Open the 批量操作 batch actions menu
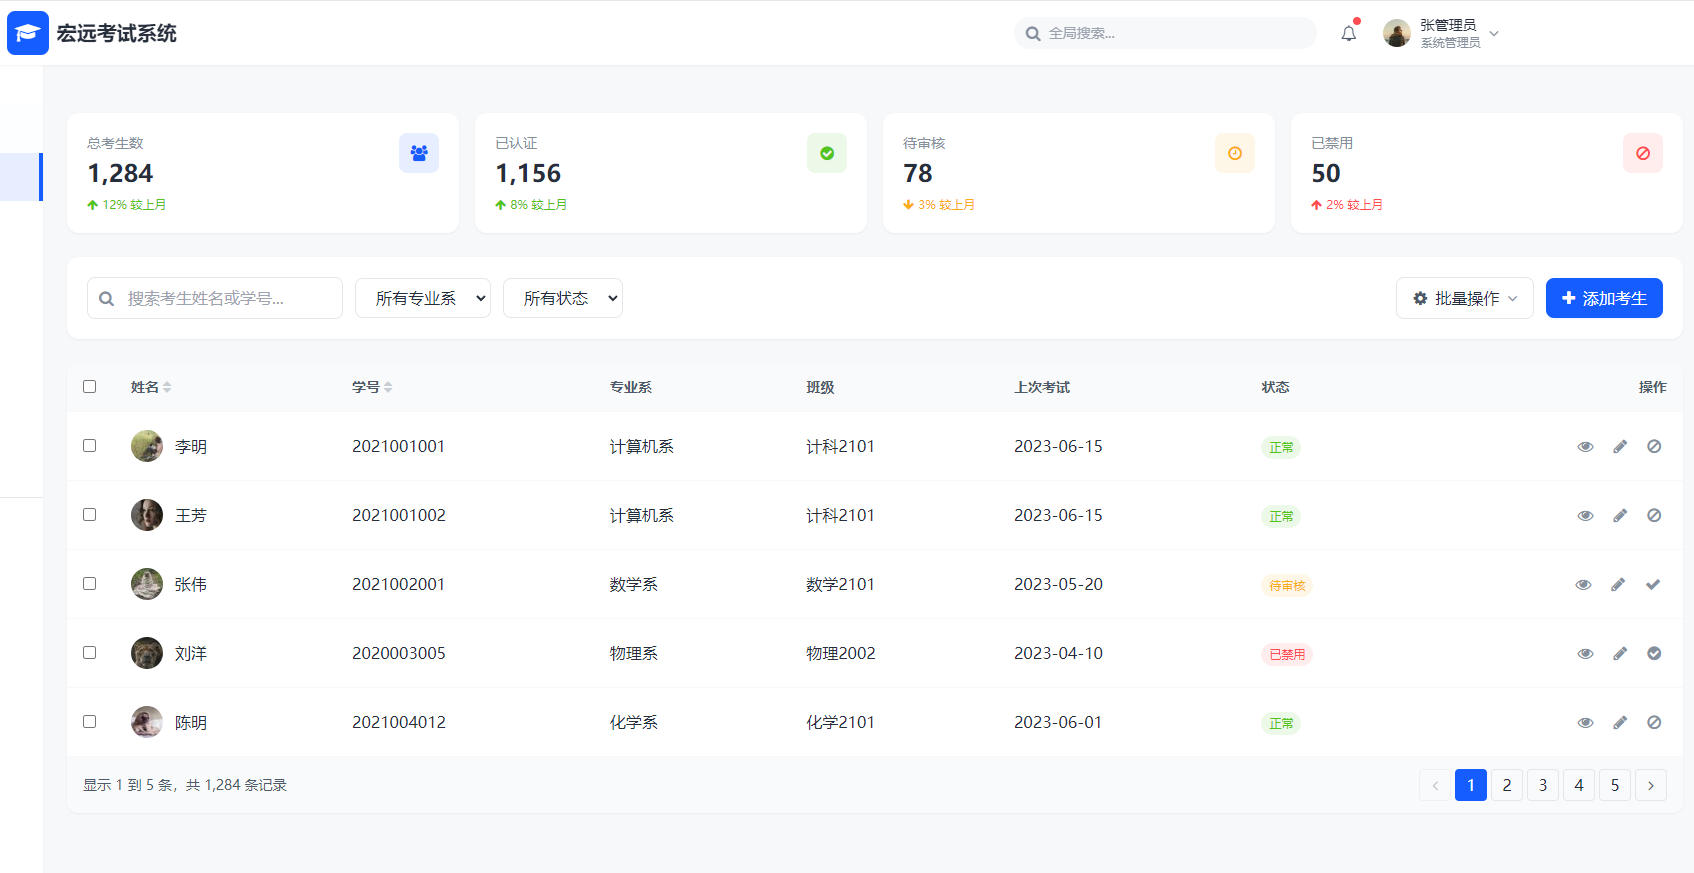This screenshot has width=1694, height=873. [1464, 298]
